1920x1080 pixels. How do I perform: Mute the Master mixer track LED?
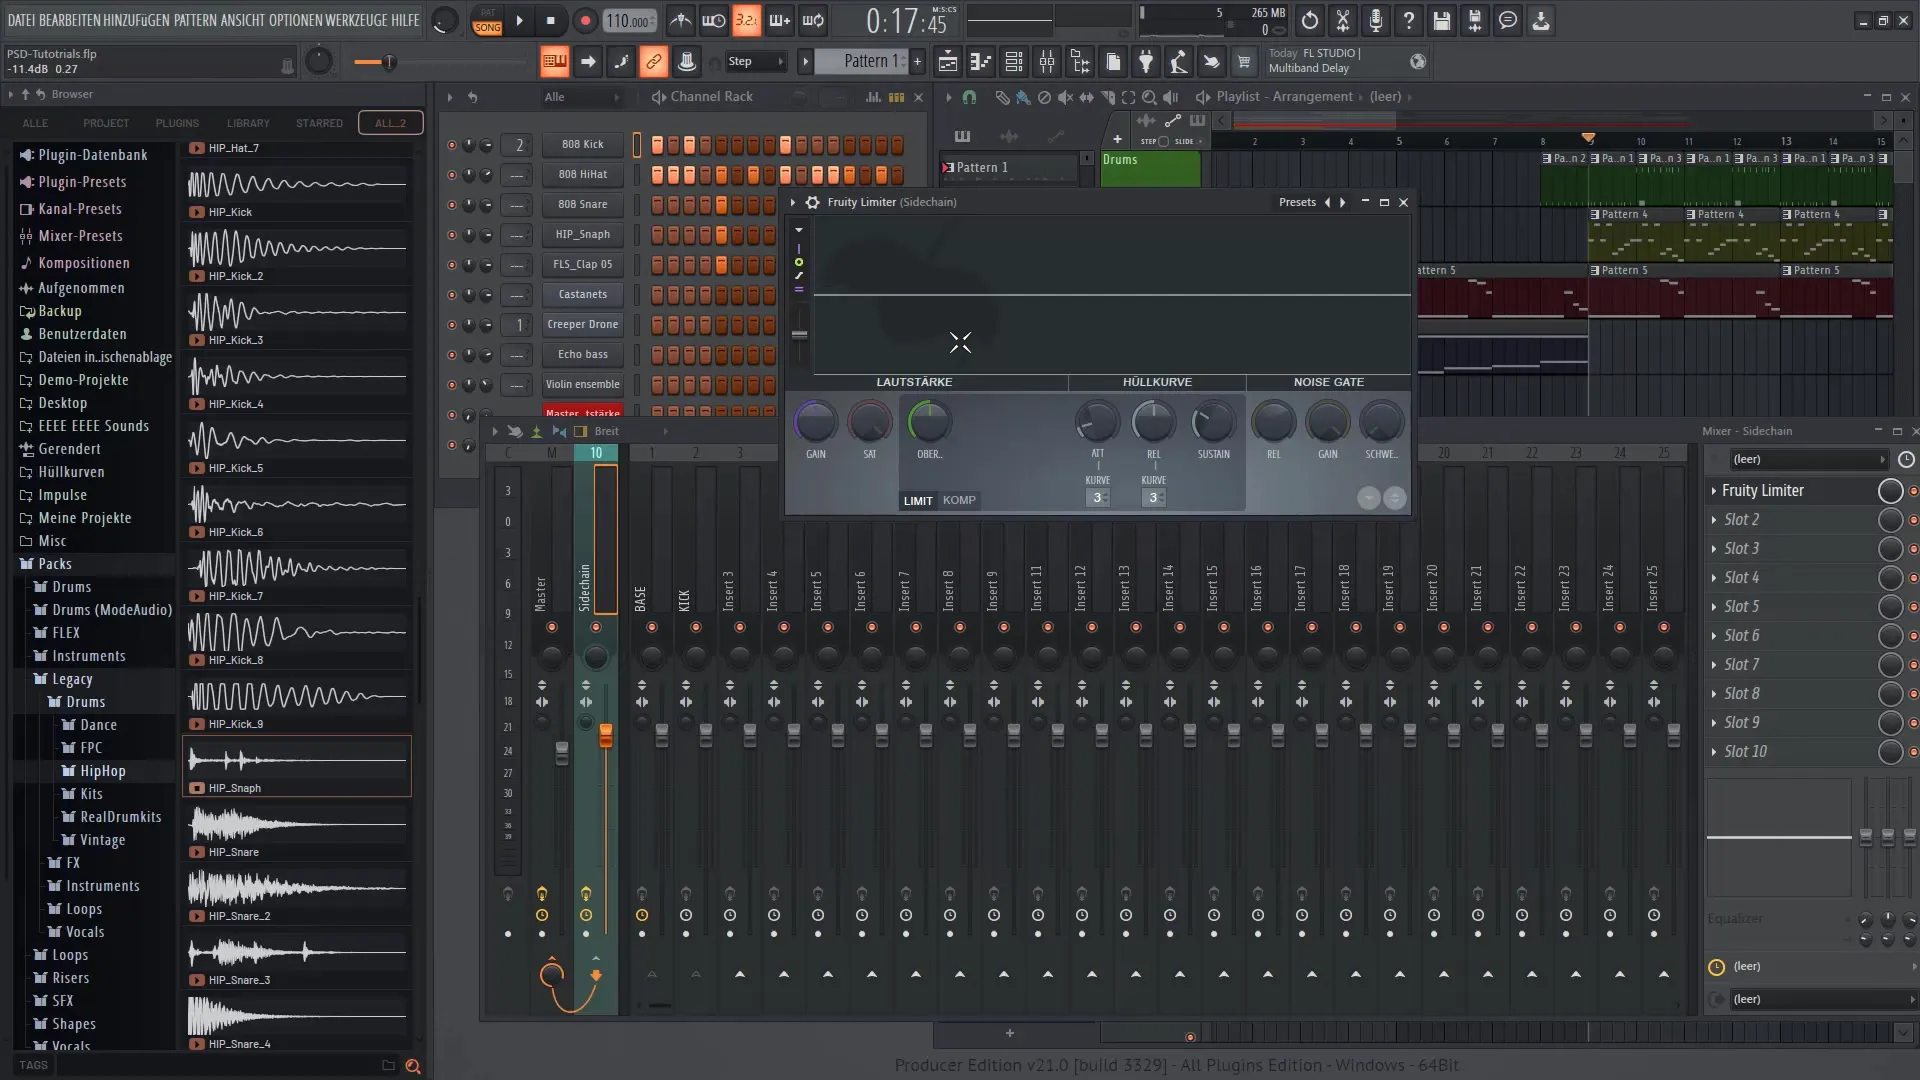552,627
